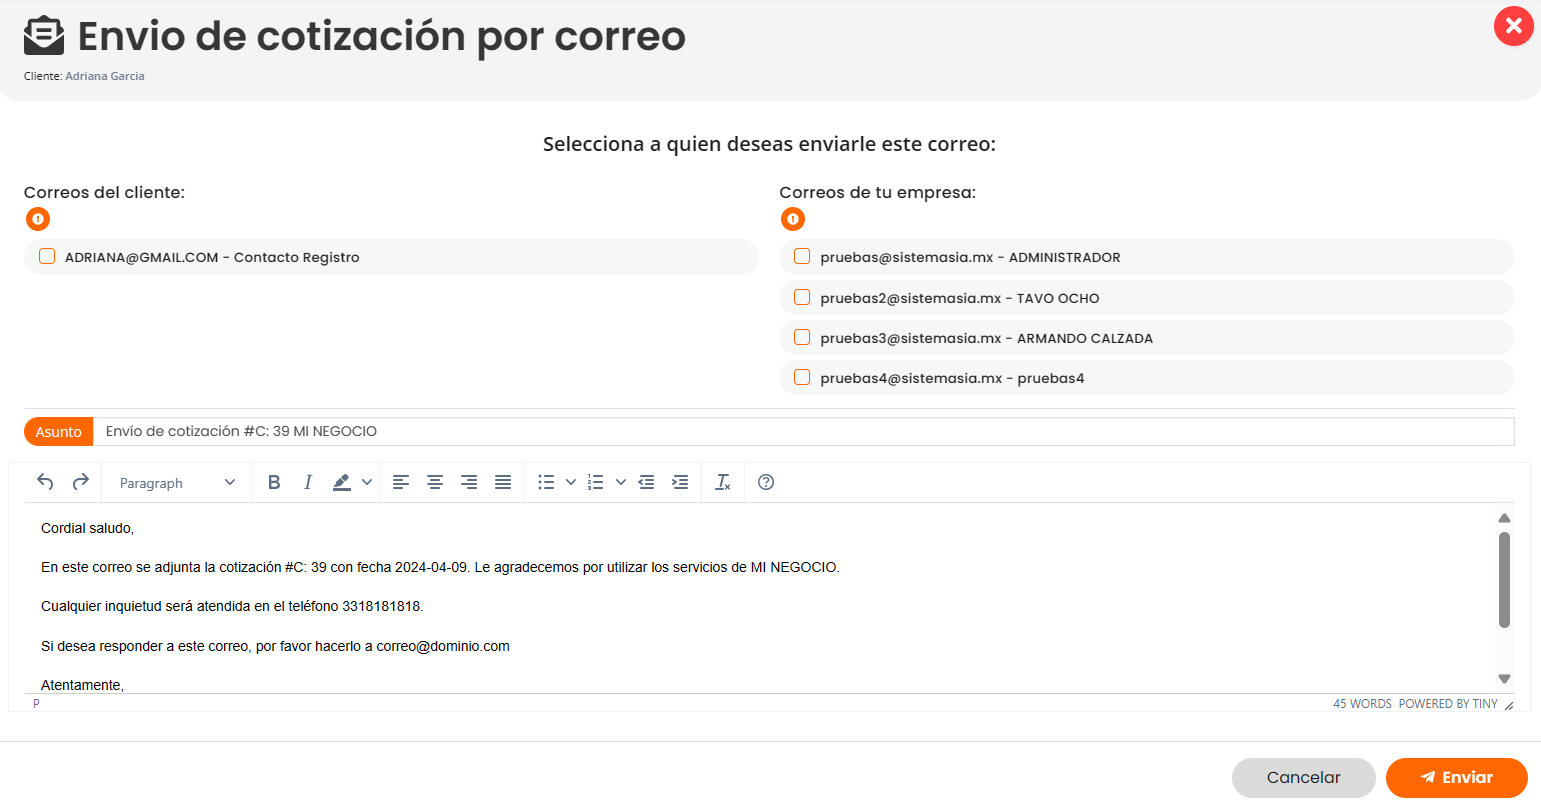The width and height of the screenshot is (1541, 808).
Task: Redo the last edit in editor
Action: [81, 482]
